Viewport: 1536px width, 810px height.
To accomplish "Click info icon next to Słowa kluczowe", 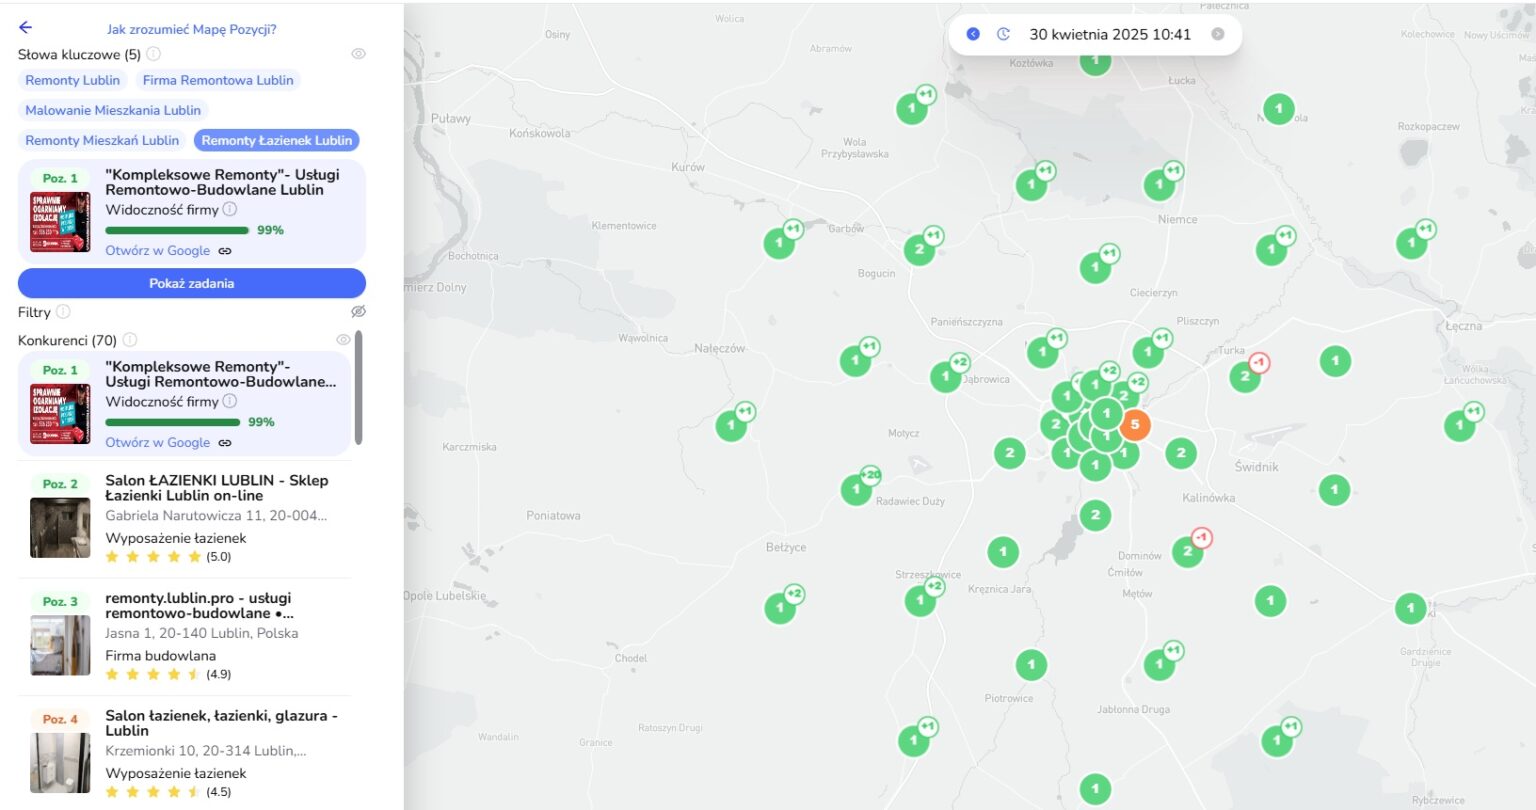I will tap(153, 54).
